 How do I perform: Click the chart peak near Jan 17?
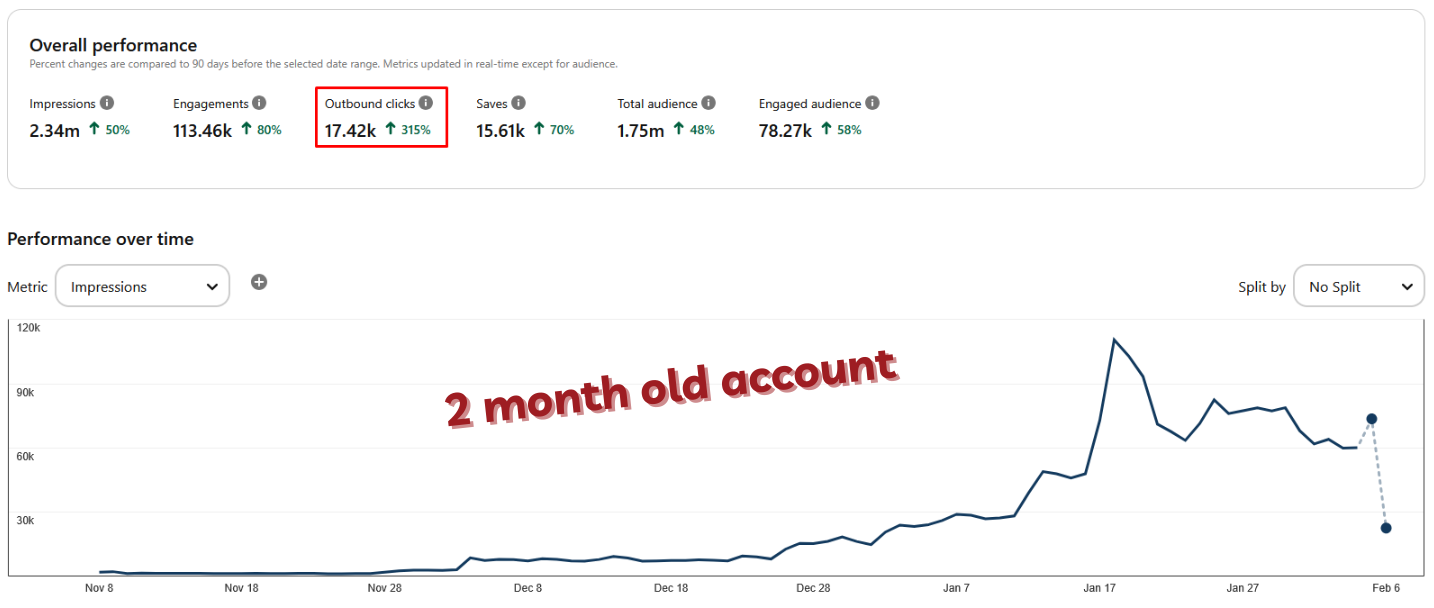[x=1114, y=340]
